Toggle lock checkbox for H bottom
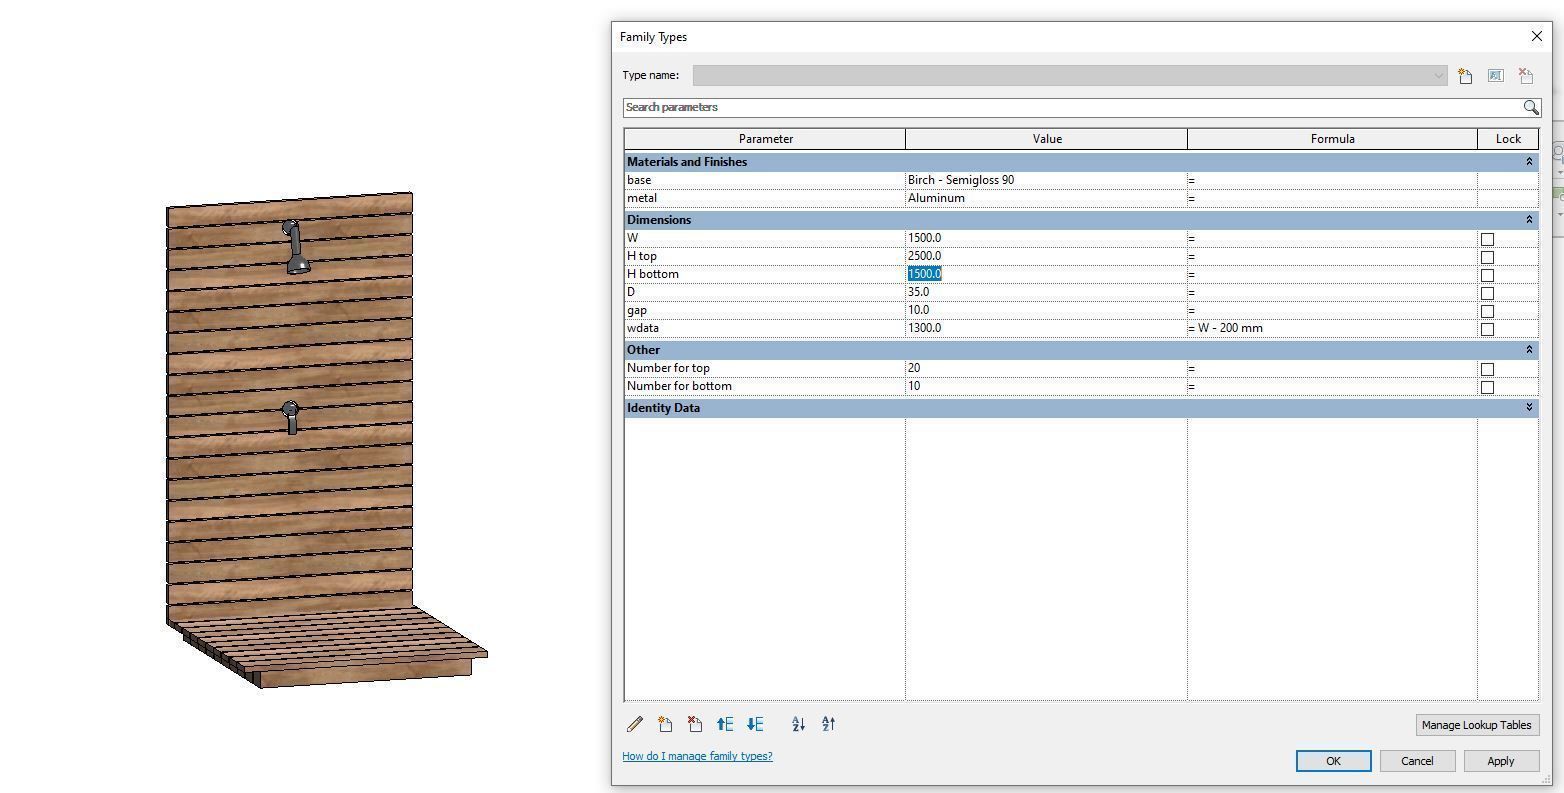1564x793 pixels. 1487,275
